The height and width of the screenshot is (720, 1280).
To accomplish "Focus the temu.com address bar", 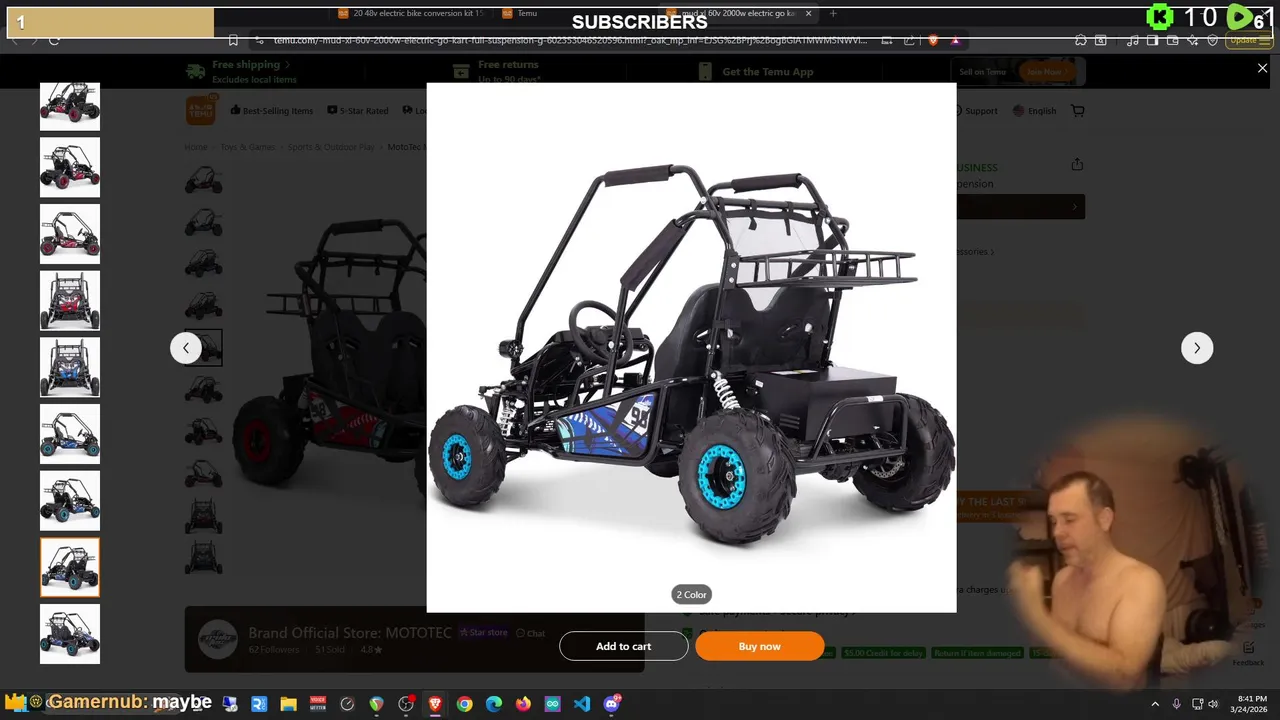I will click(570, 40).
